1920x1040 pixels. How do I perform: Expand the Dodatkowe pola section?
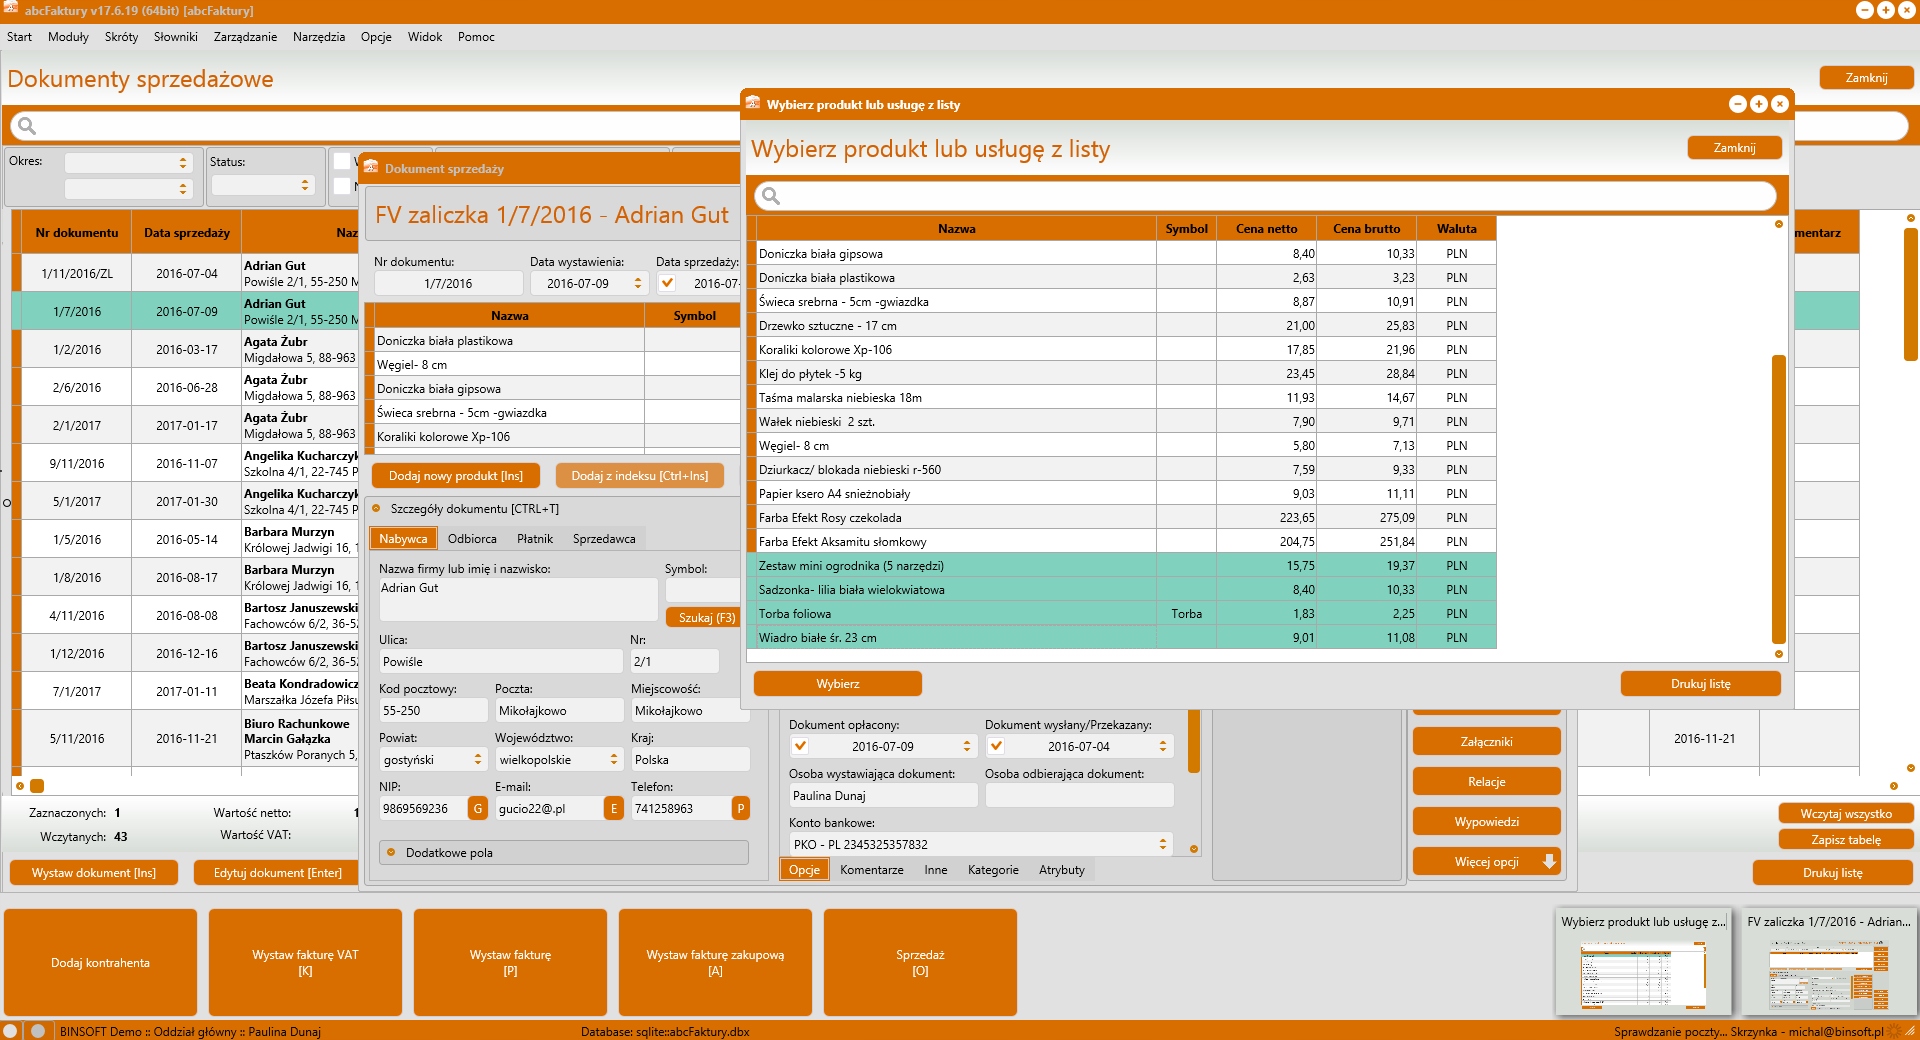pyautogui.click(x=391, y=853)
